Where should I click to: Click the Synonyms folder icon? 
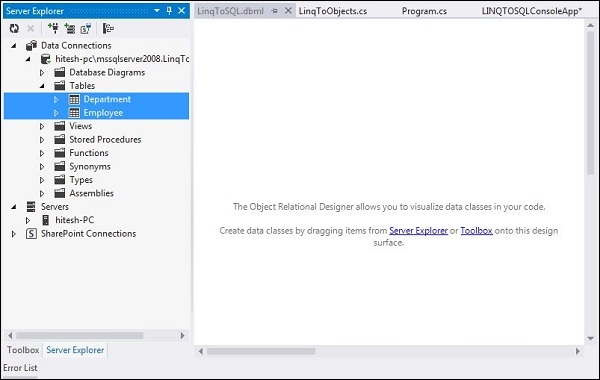[x=59, y=166]
